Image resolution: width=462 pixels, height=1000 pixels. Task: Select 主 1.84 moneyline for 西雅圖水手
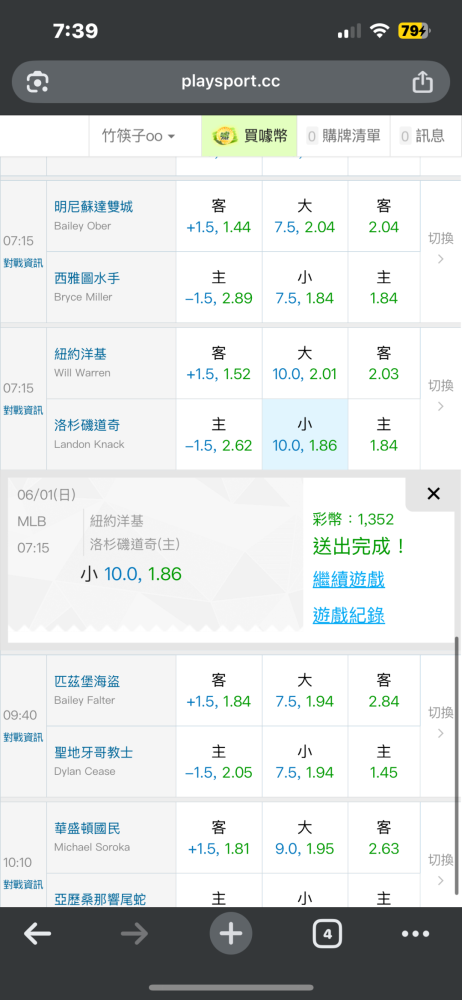click(x=384, y=288)
